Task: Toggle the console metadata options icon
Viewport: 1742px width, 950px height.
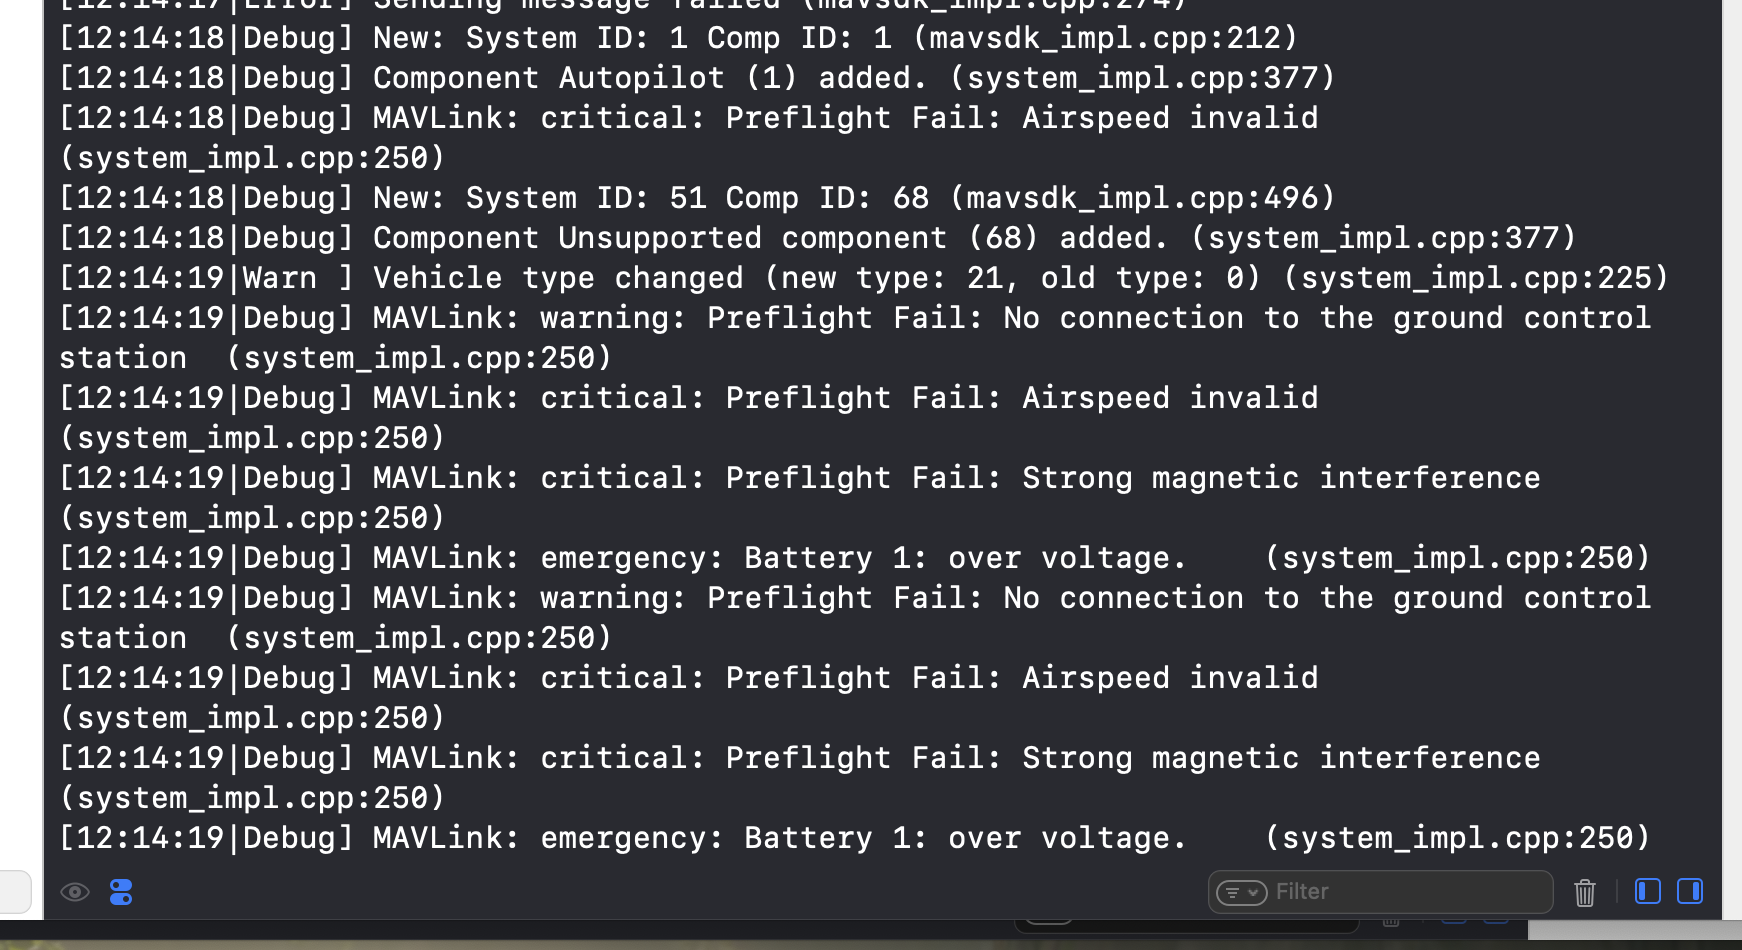Action: (121, 892)
